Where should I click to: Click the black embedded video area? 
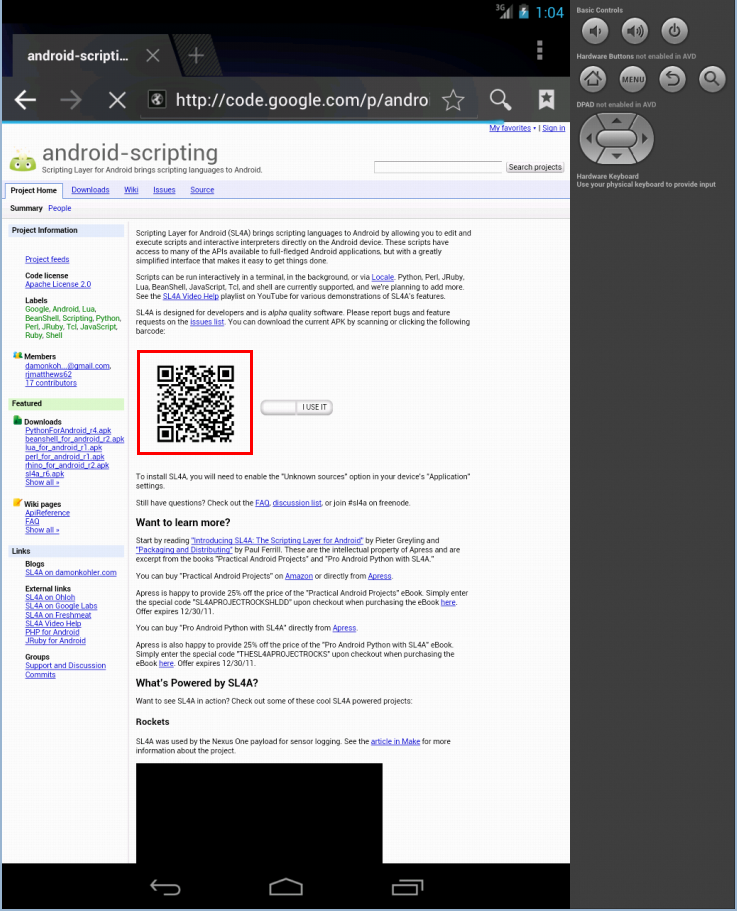click(259, 813)
